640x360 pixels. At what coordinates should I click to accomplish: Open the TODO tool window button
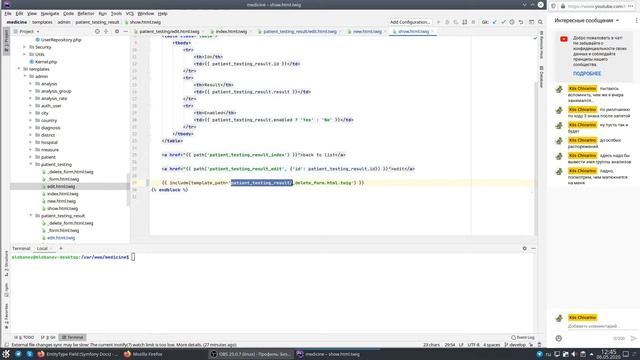24,338
